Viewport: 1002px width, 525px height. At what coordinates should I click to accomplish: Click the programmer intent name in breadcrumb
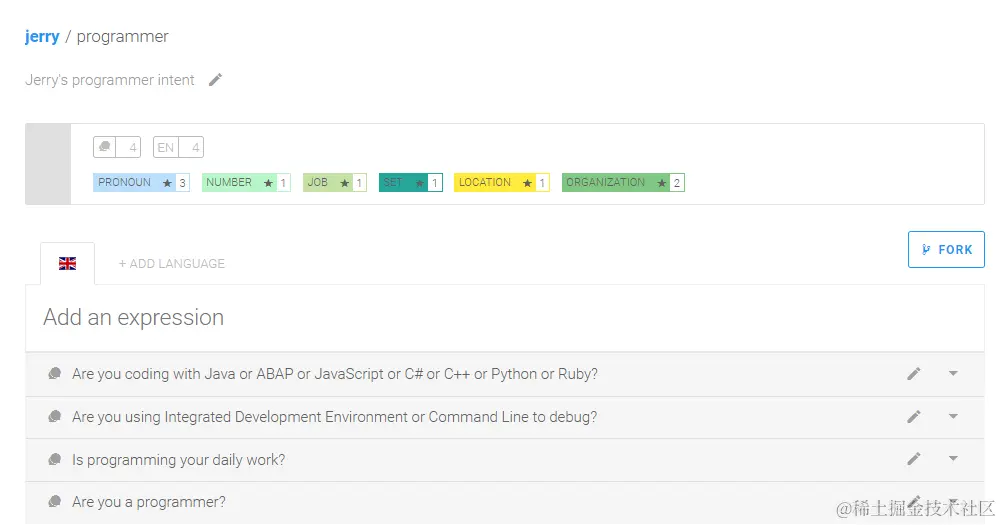[123, 36]
